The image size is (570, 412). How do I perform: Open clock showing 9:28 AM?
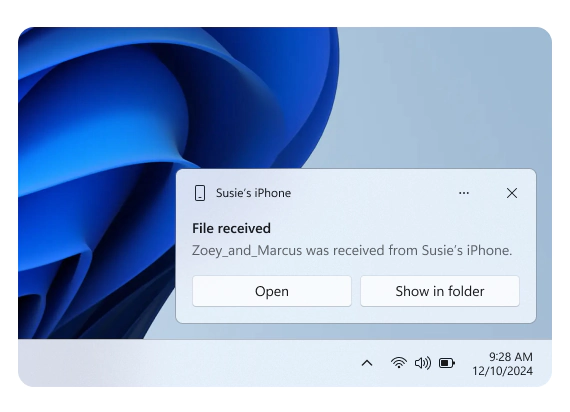510,357
